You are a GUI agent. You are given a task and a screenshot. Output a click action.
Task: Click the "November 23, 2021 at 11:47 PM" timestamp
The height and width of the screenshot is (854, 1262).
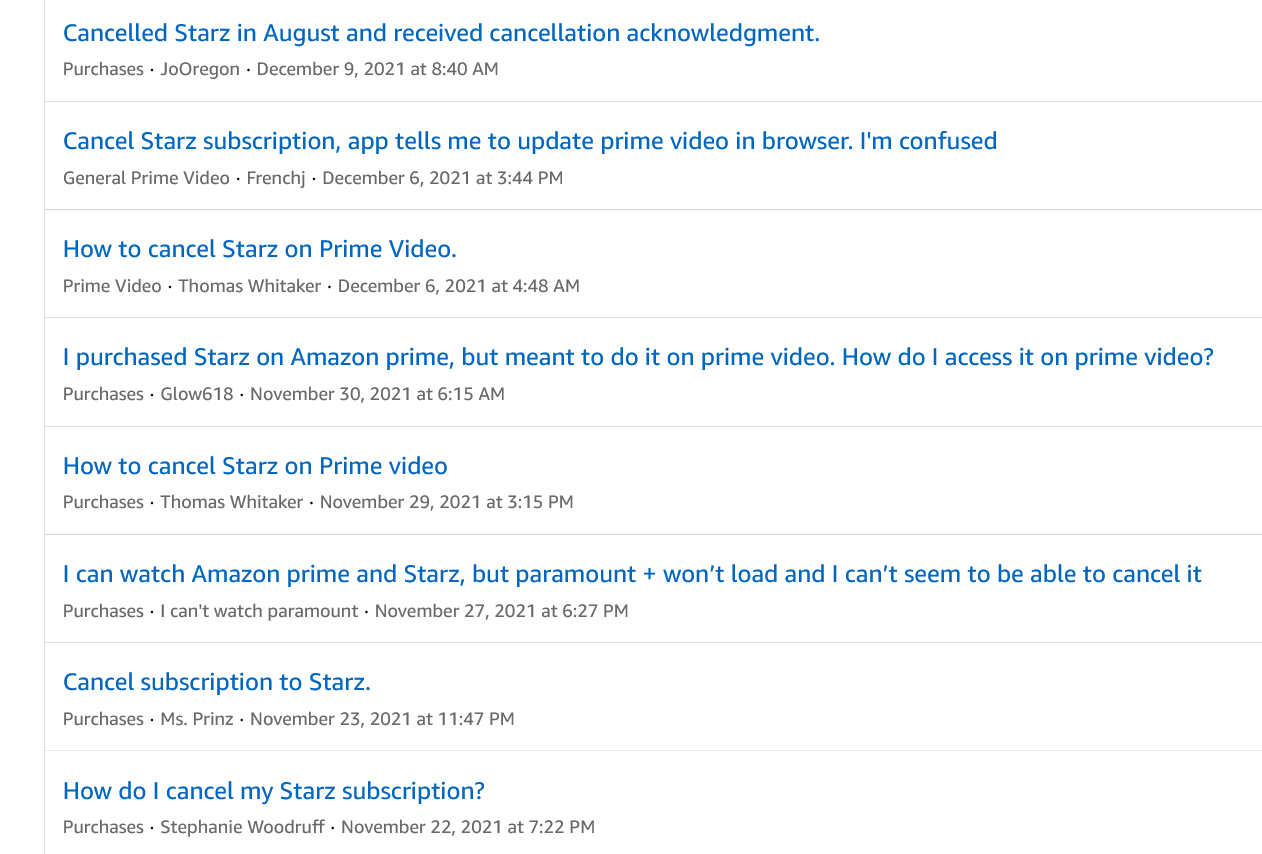(382, 719)
